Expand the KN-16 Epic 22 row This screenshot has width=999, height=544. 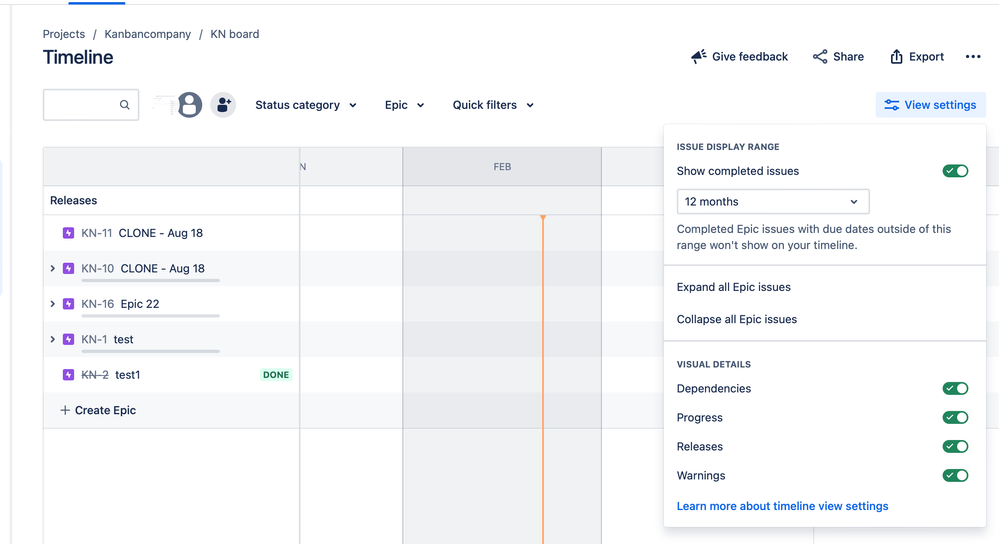tap(53, 304)
